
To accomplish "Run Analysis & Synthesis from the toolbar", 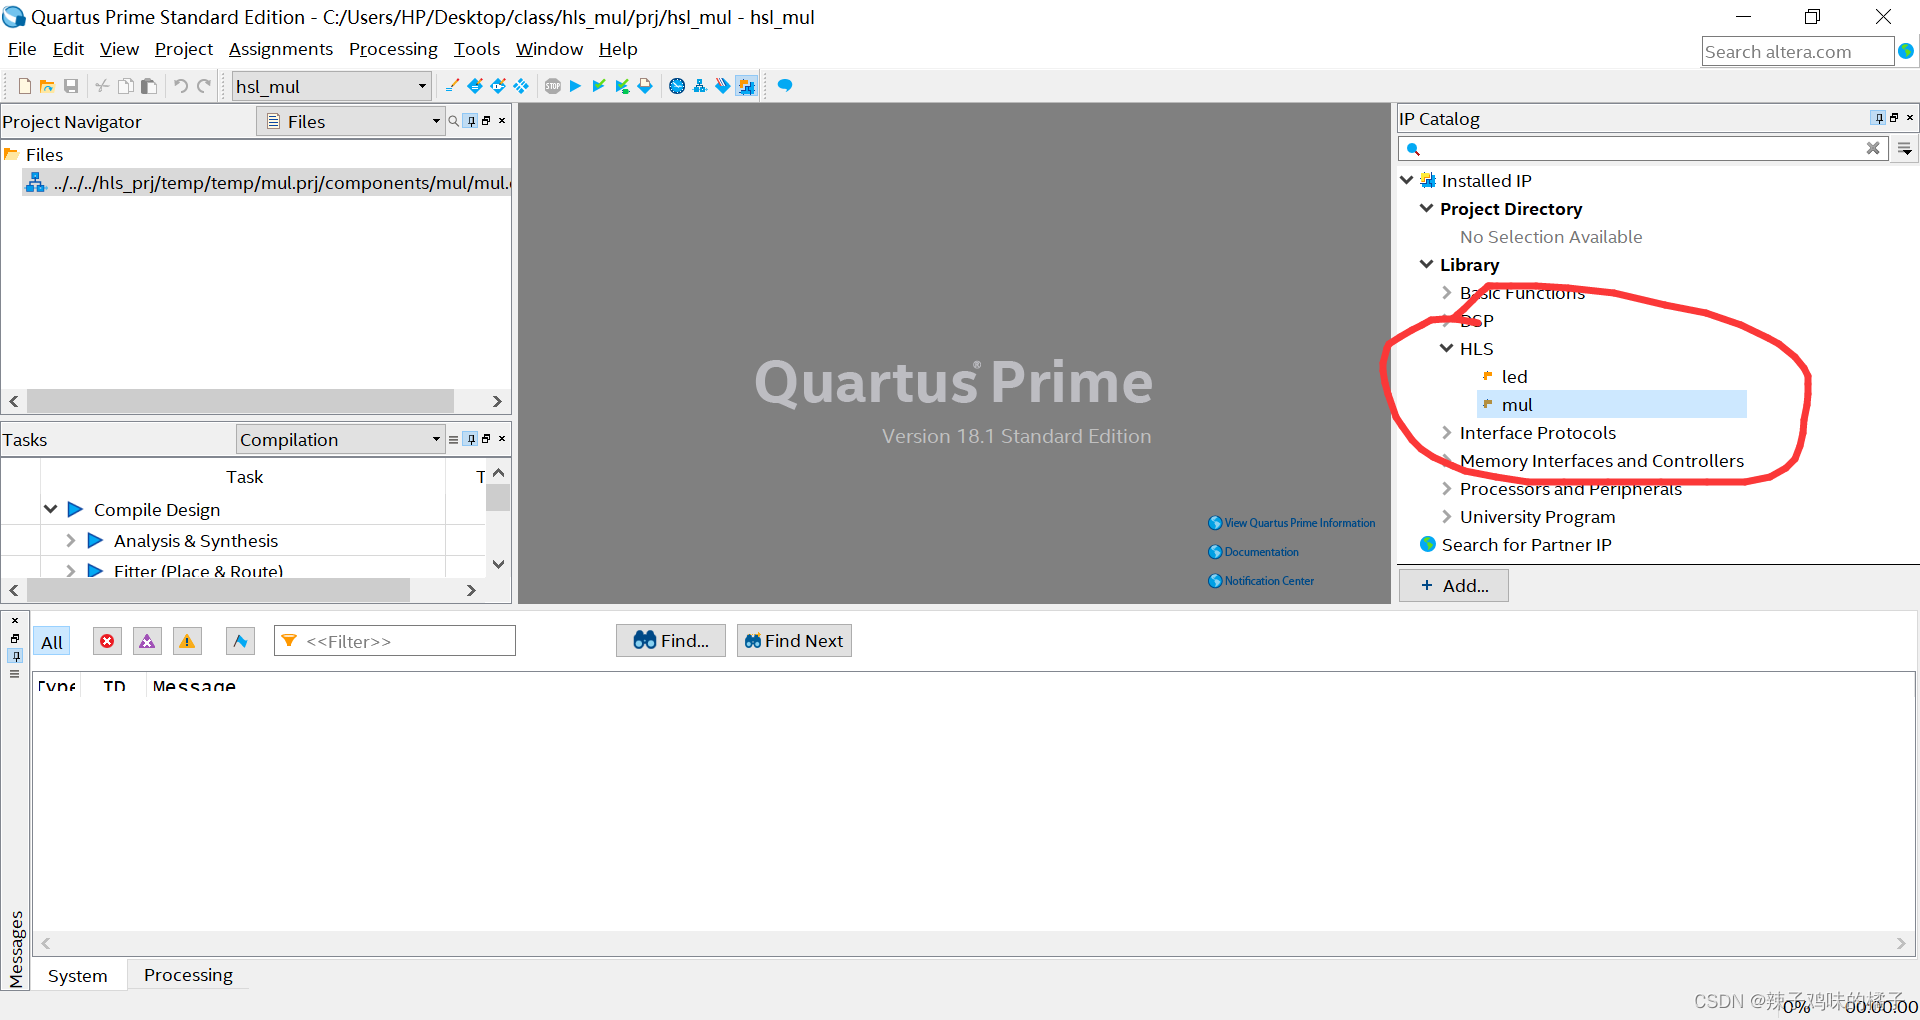I will [599, 86].
